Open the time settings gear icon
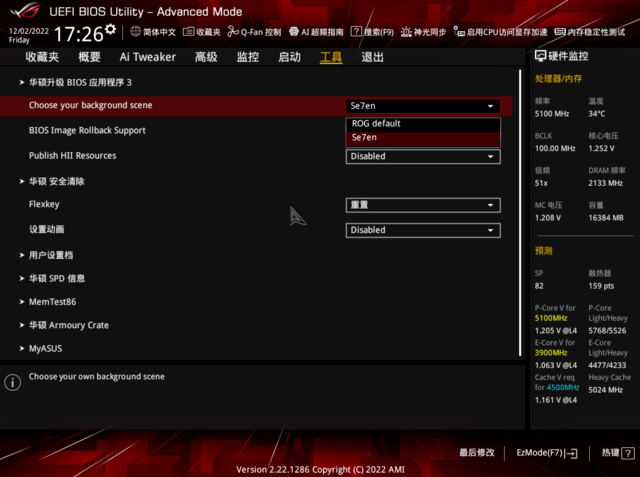This screenshot has height=477, width=640. coord(110,29)
